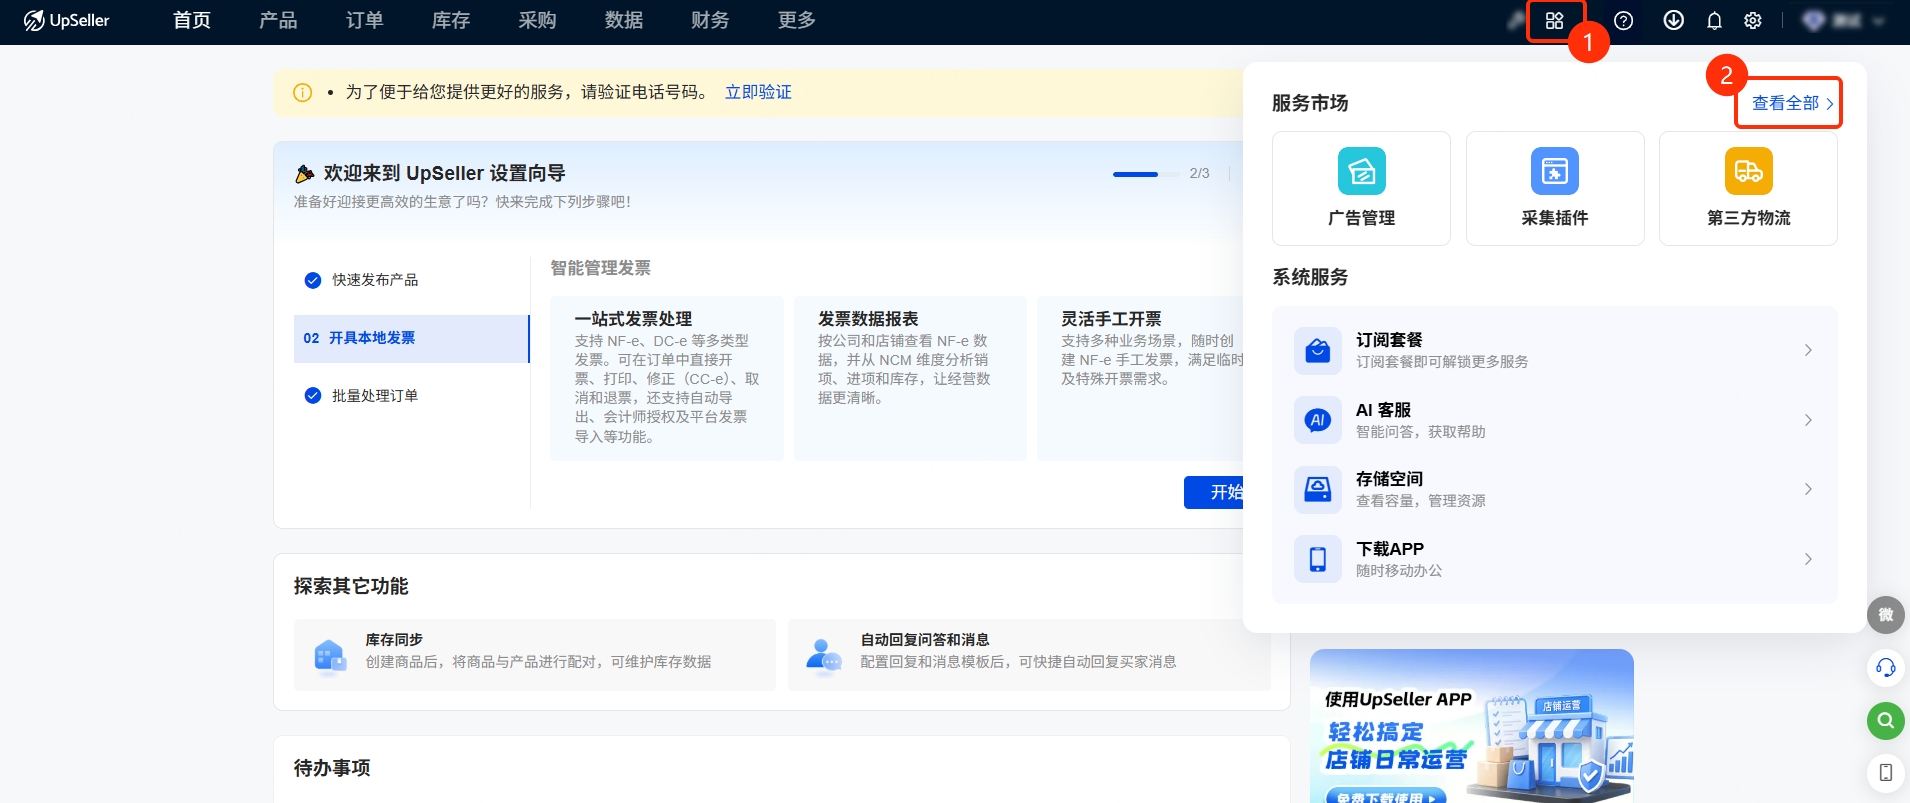
Task: Click the 立即验证 link
Action: click(x=758, y=92)
